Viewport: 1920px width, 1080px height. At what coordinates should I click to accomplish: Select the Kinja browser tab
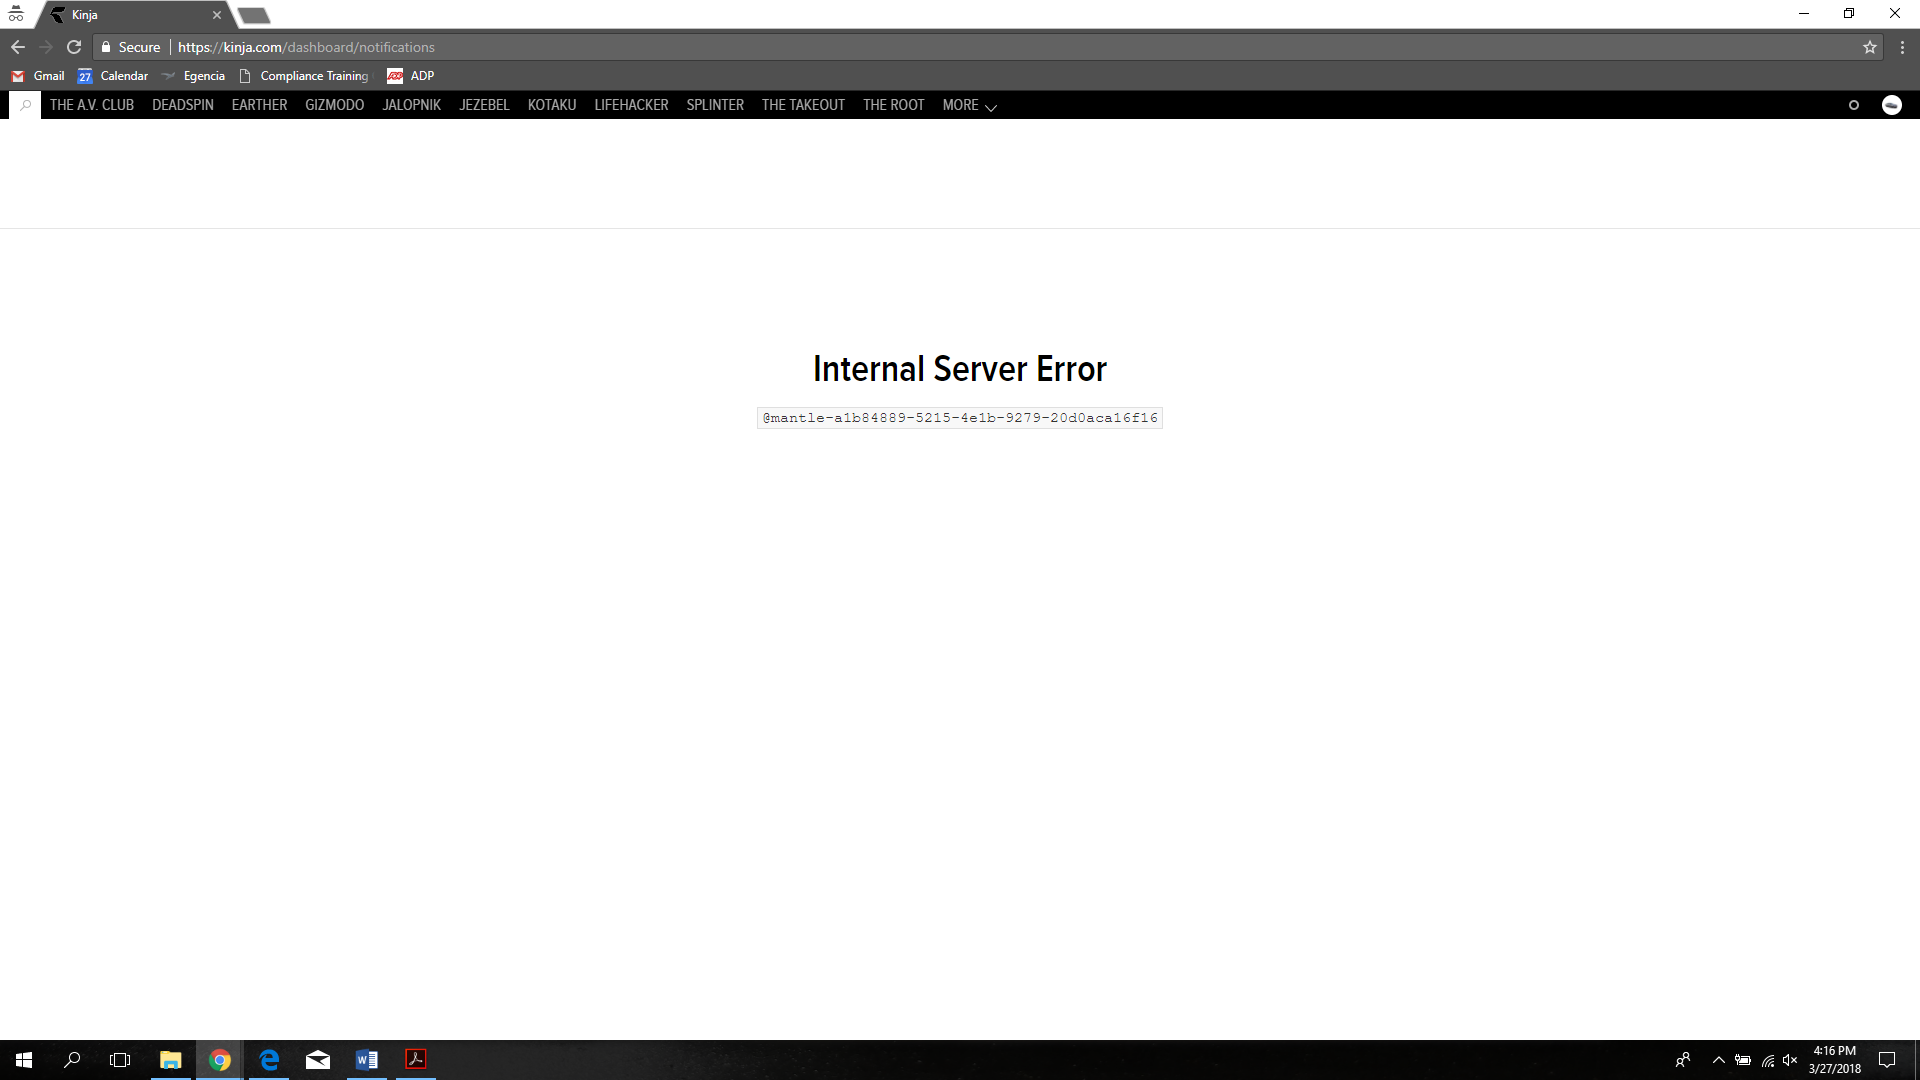point(135,15)
